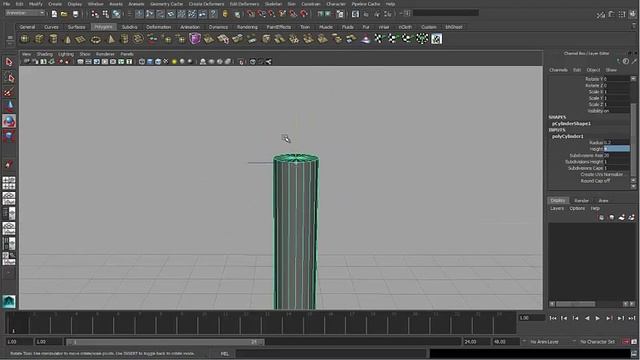Activate the Move tool in the toolbox
Image resolution: width=640 pixels, height=360 pixels.
[9, 106]
